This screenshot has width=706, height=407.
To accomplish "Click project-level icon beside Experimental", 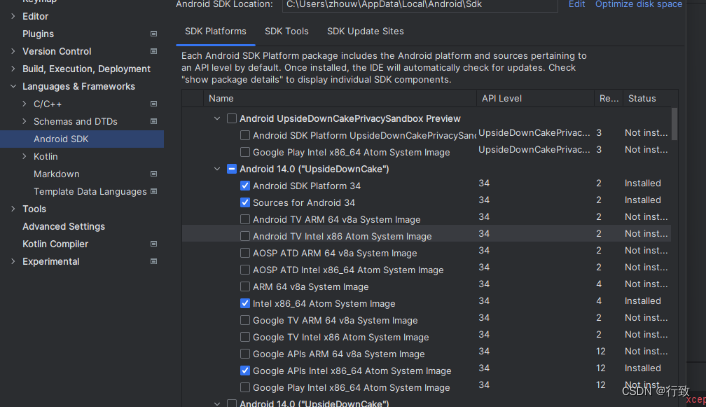I will click(x=154, y=262).
